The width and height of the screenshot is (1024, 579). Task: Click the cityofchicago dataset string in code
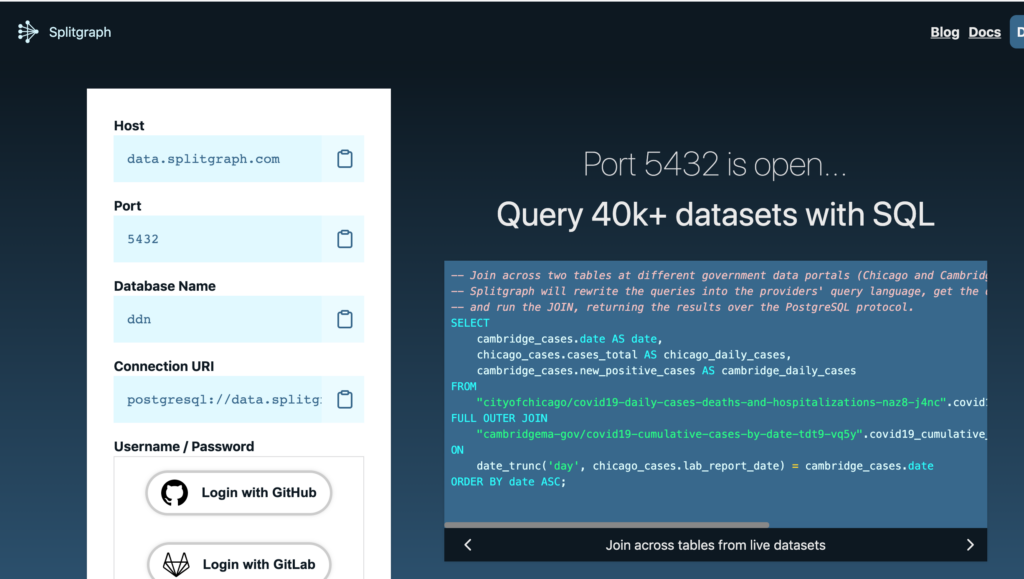click(x=711, y=402)
